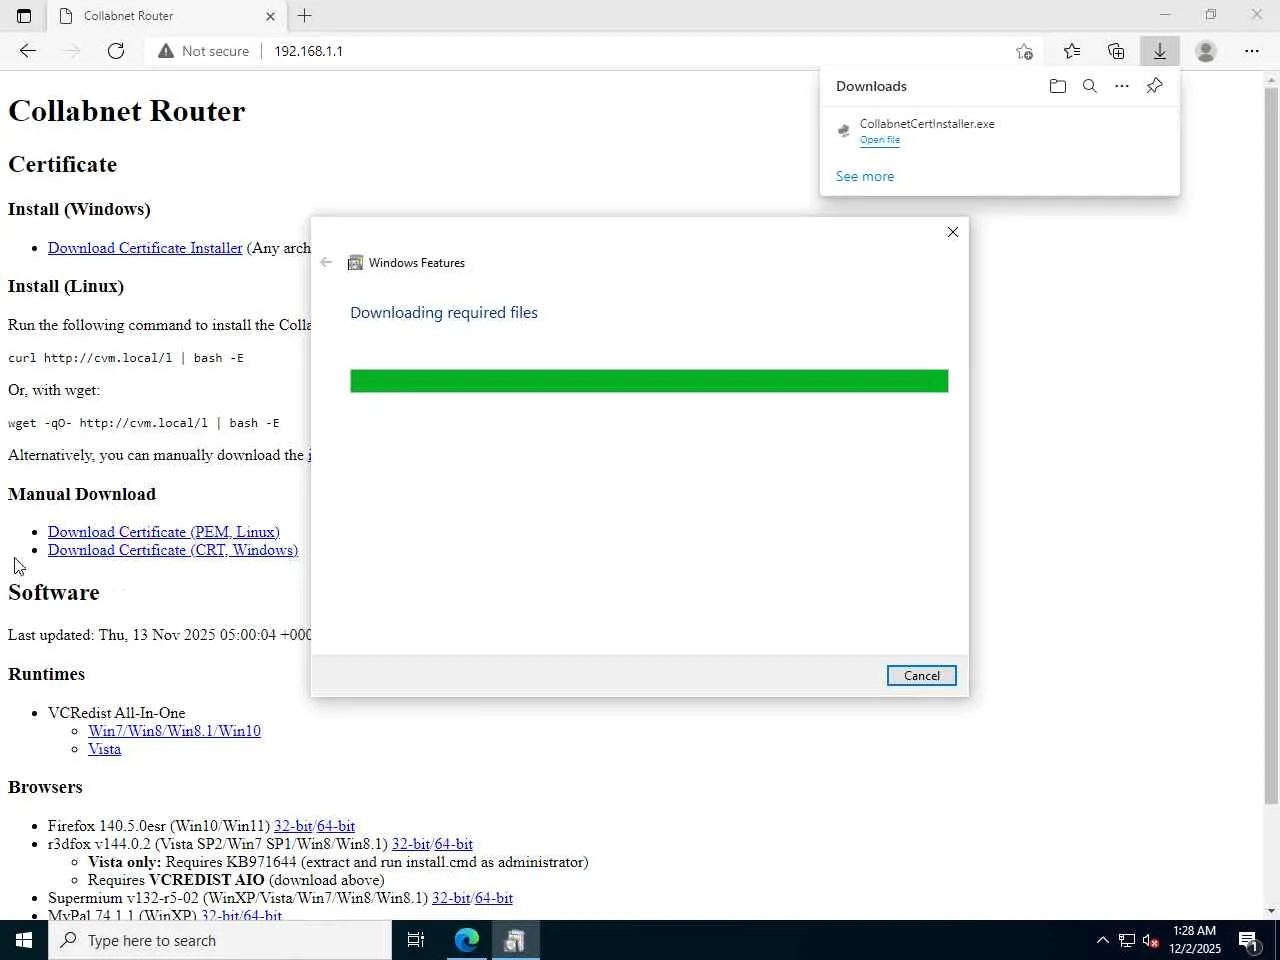Search downloads in the Downloads panel

pos(1090,86)
